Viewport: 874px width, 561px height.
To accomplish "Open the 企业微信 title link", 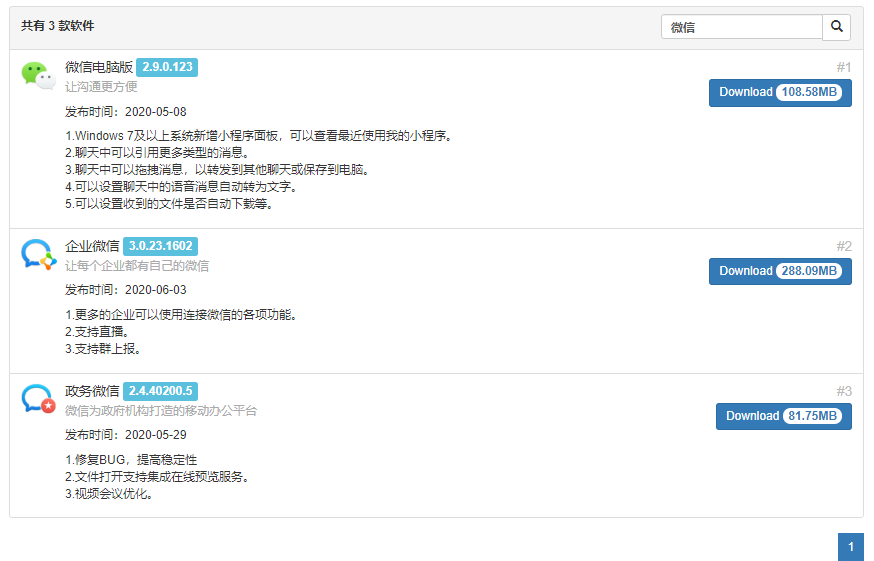I will [x=92, y=246].
